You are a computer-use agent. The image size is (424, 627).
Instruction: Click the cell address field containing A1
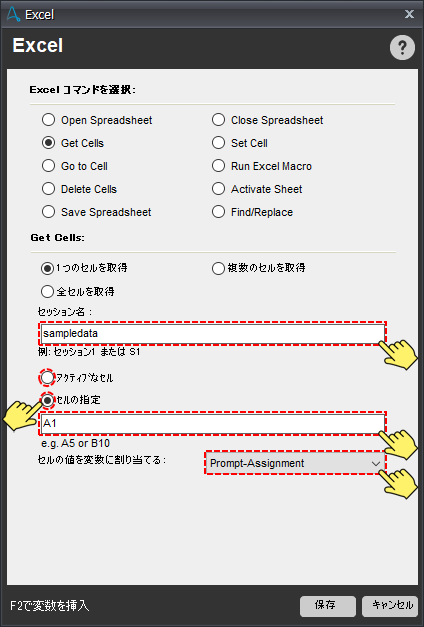point(212,423)
